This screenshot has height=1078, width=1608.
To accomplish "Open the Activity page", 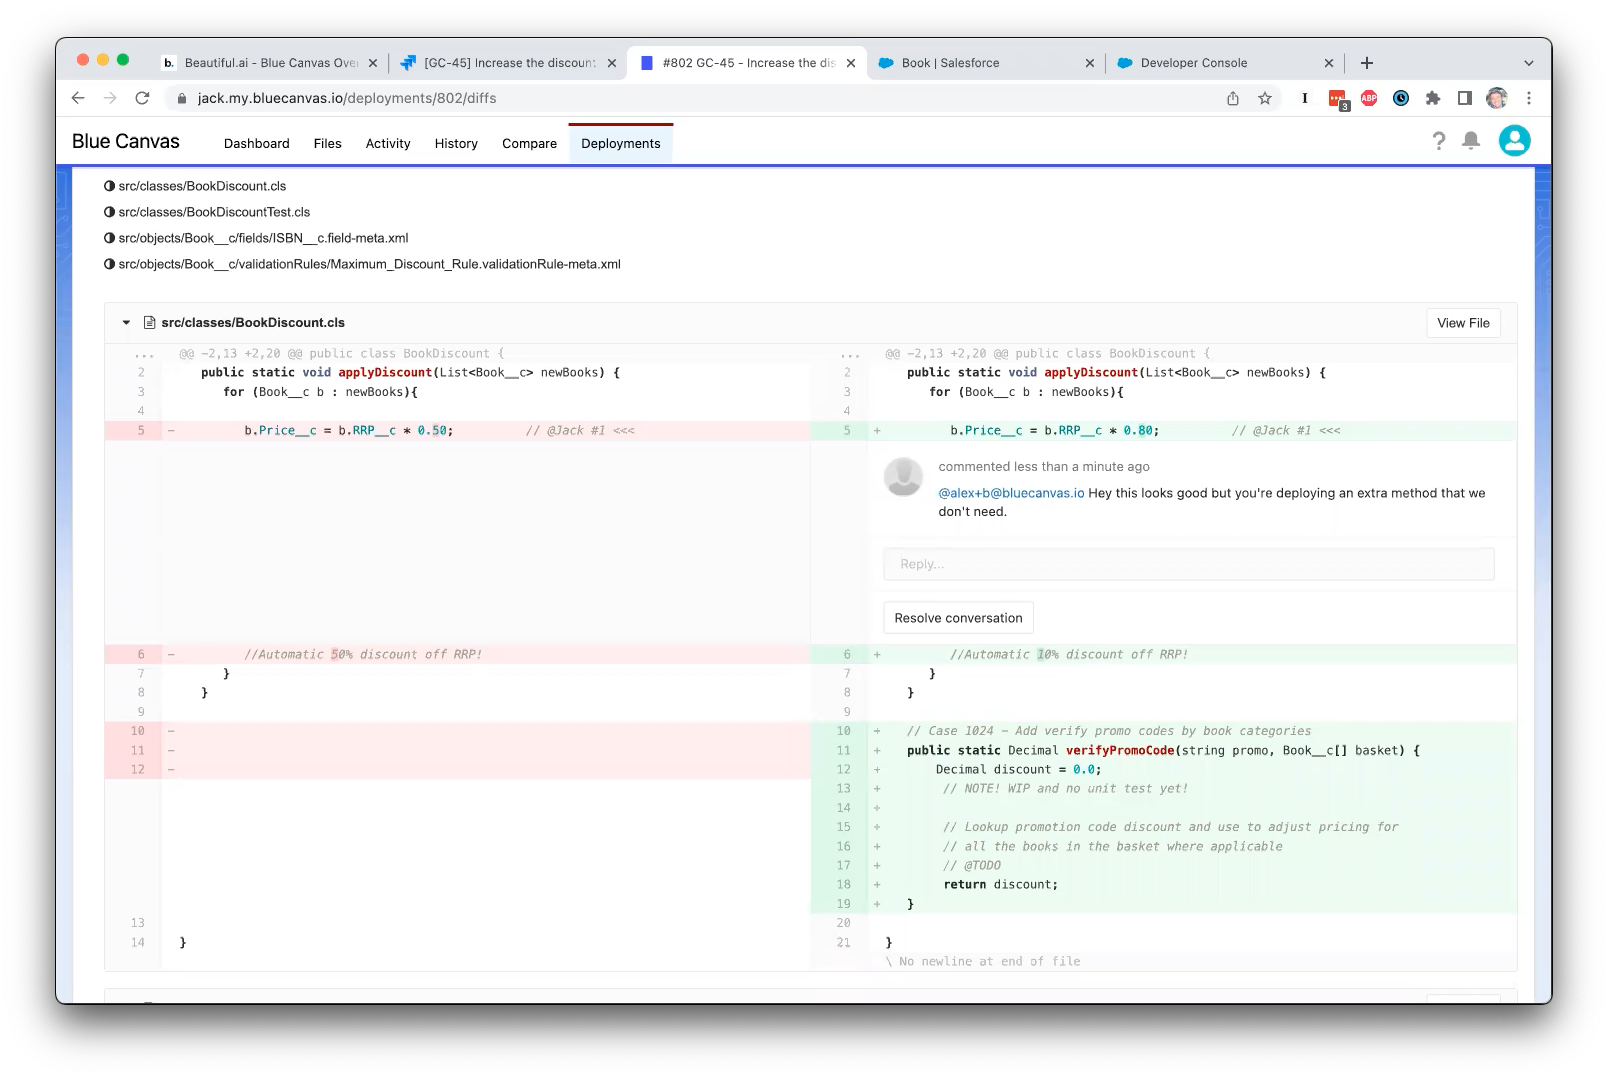I will 388,144.
